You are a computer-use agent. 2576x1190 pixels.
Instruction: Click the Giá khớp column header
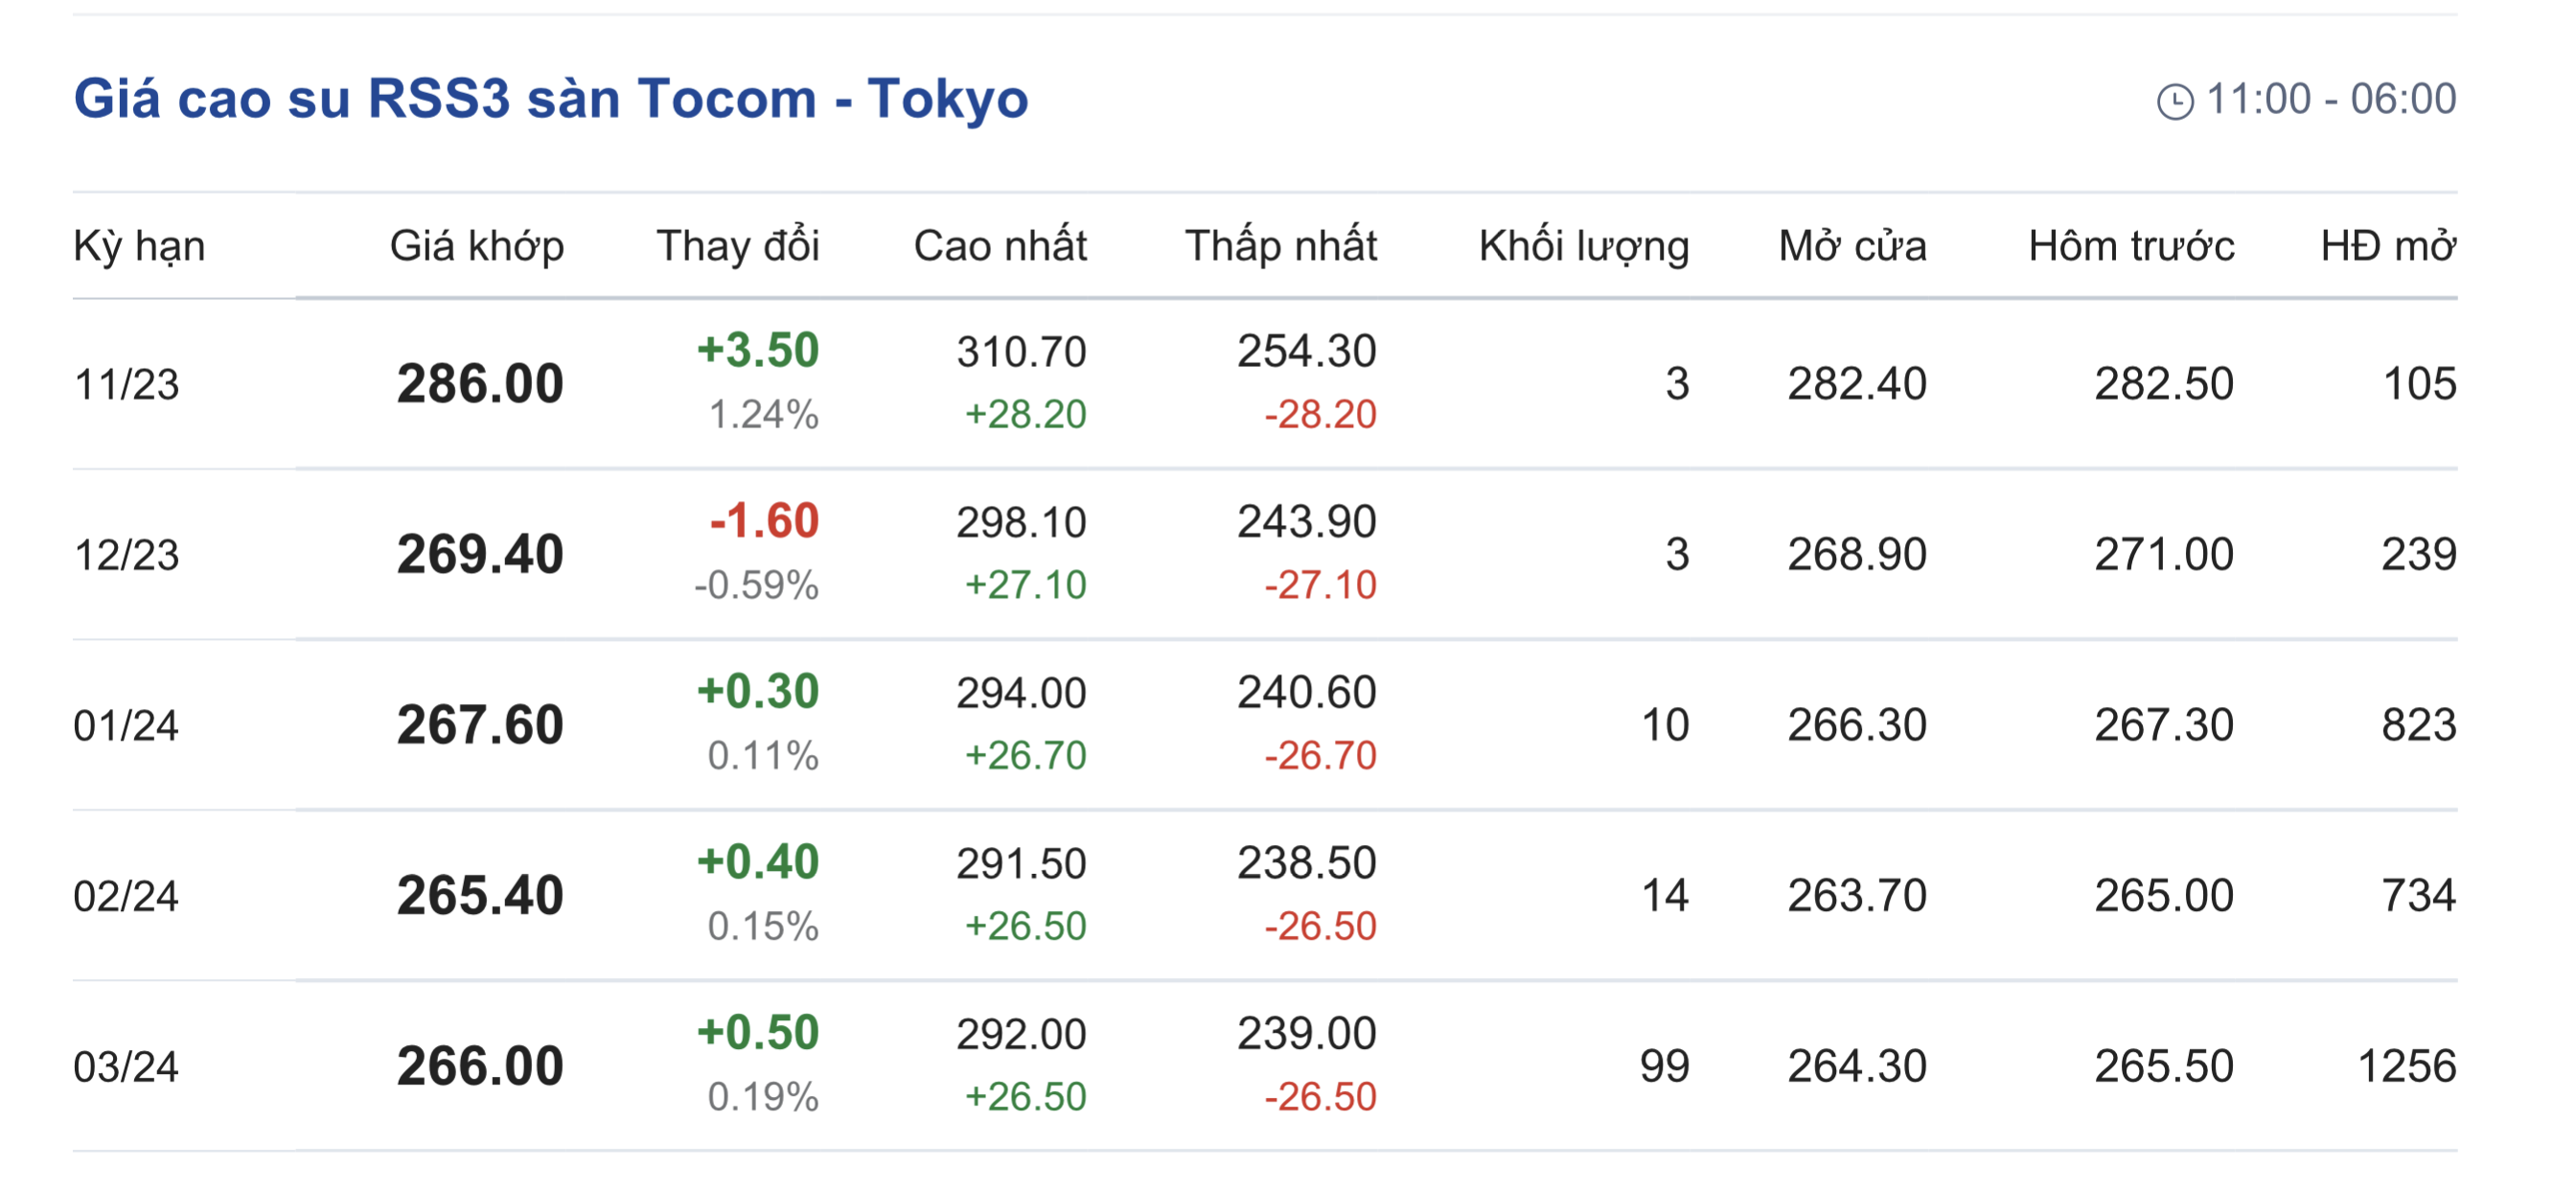tap(477, 246)
